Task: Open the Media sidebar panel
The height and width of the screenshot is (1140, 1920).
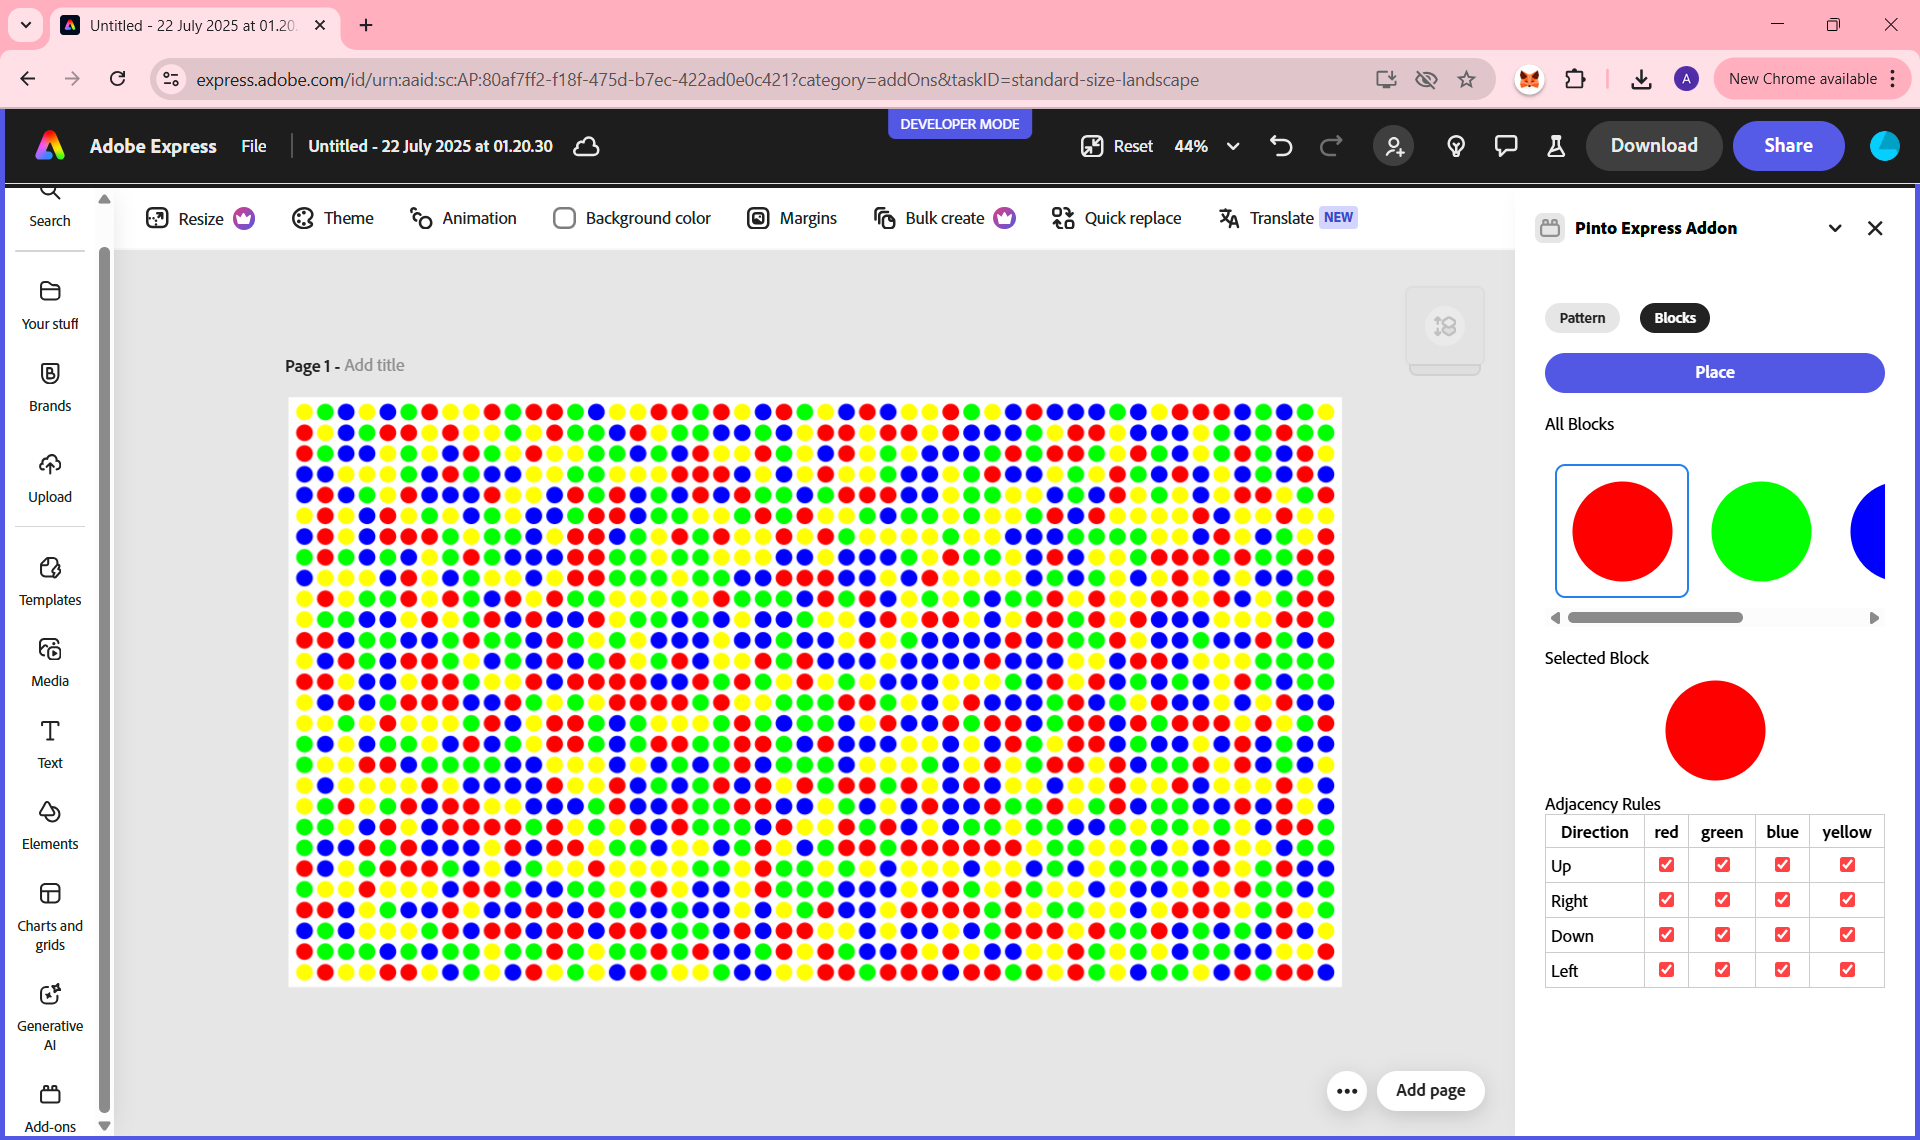Action: click(50, 661)
